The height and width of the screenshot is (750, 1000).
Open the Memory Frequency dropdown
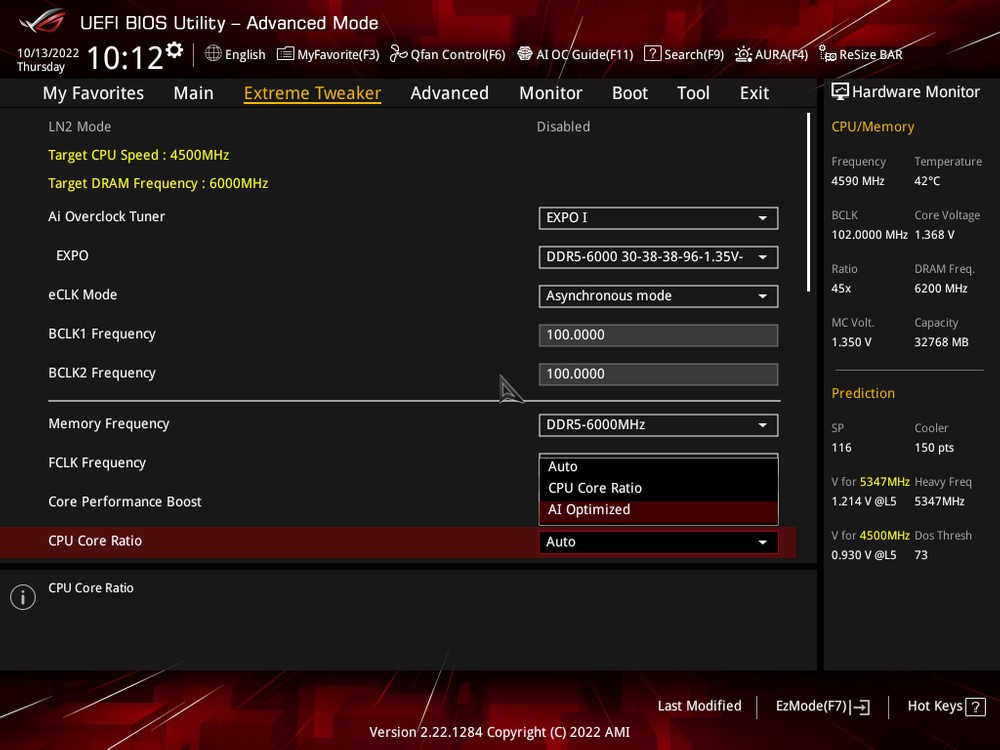pos(658,425)
